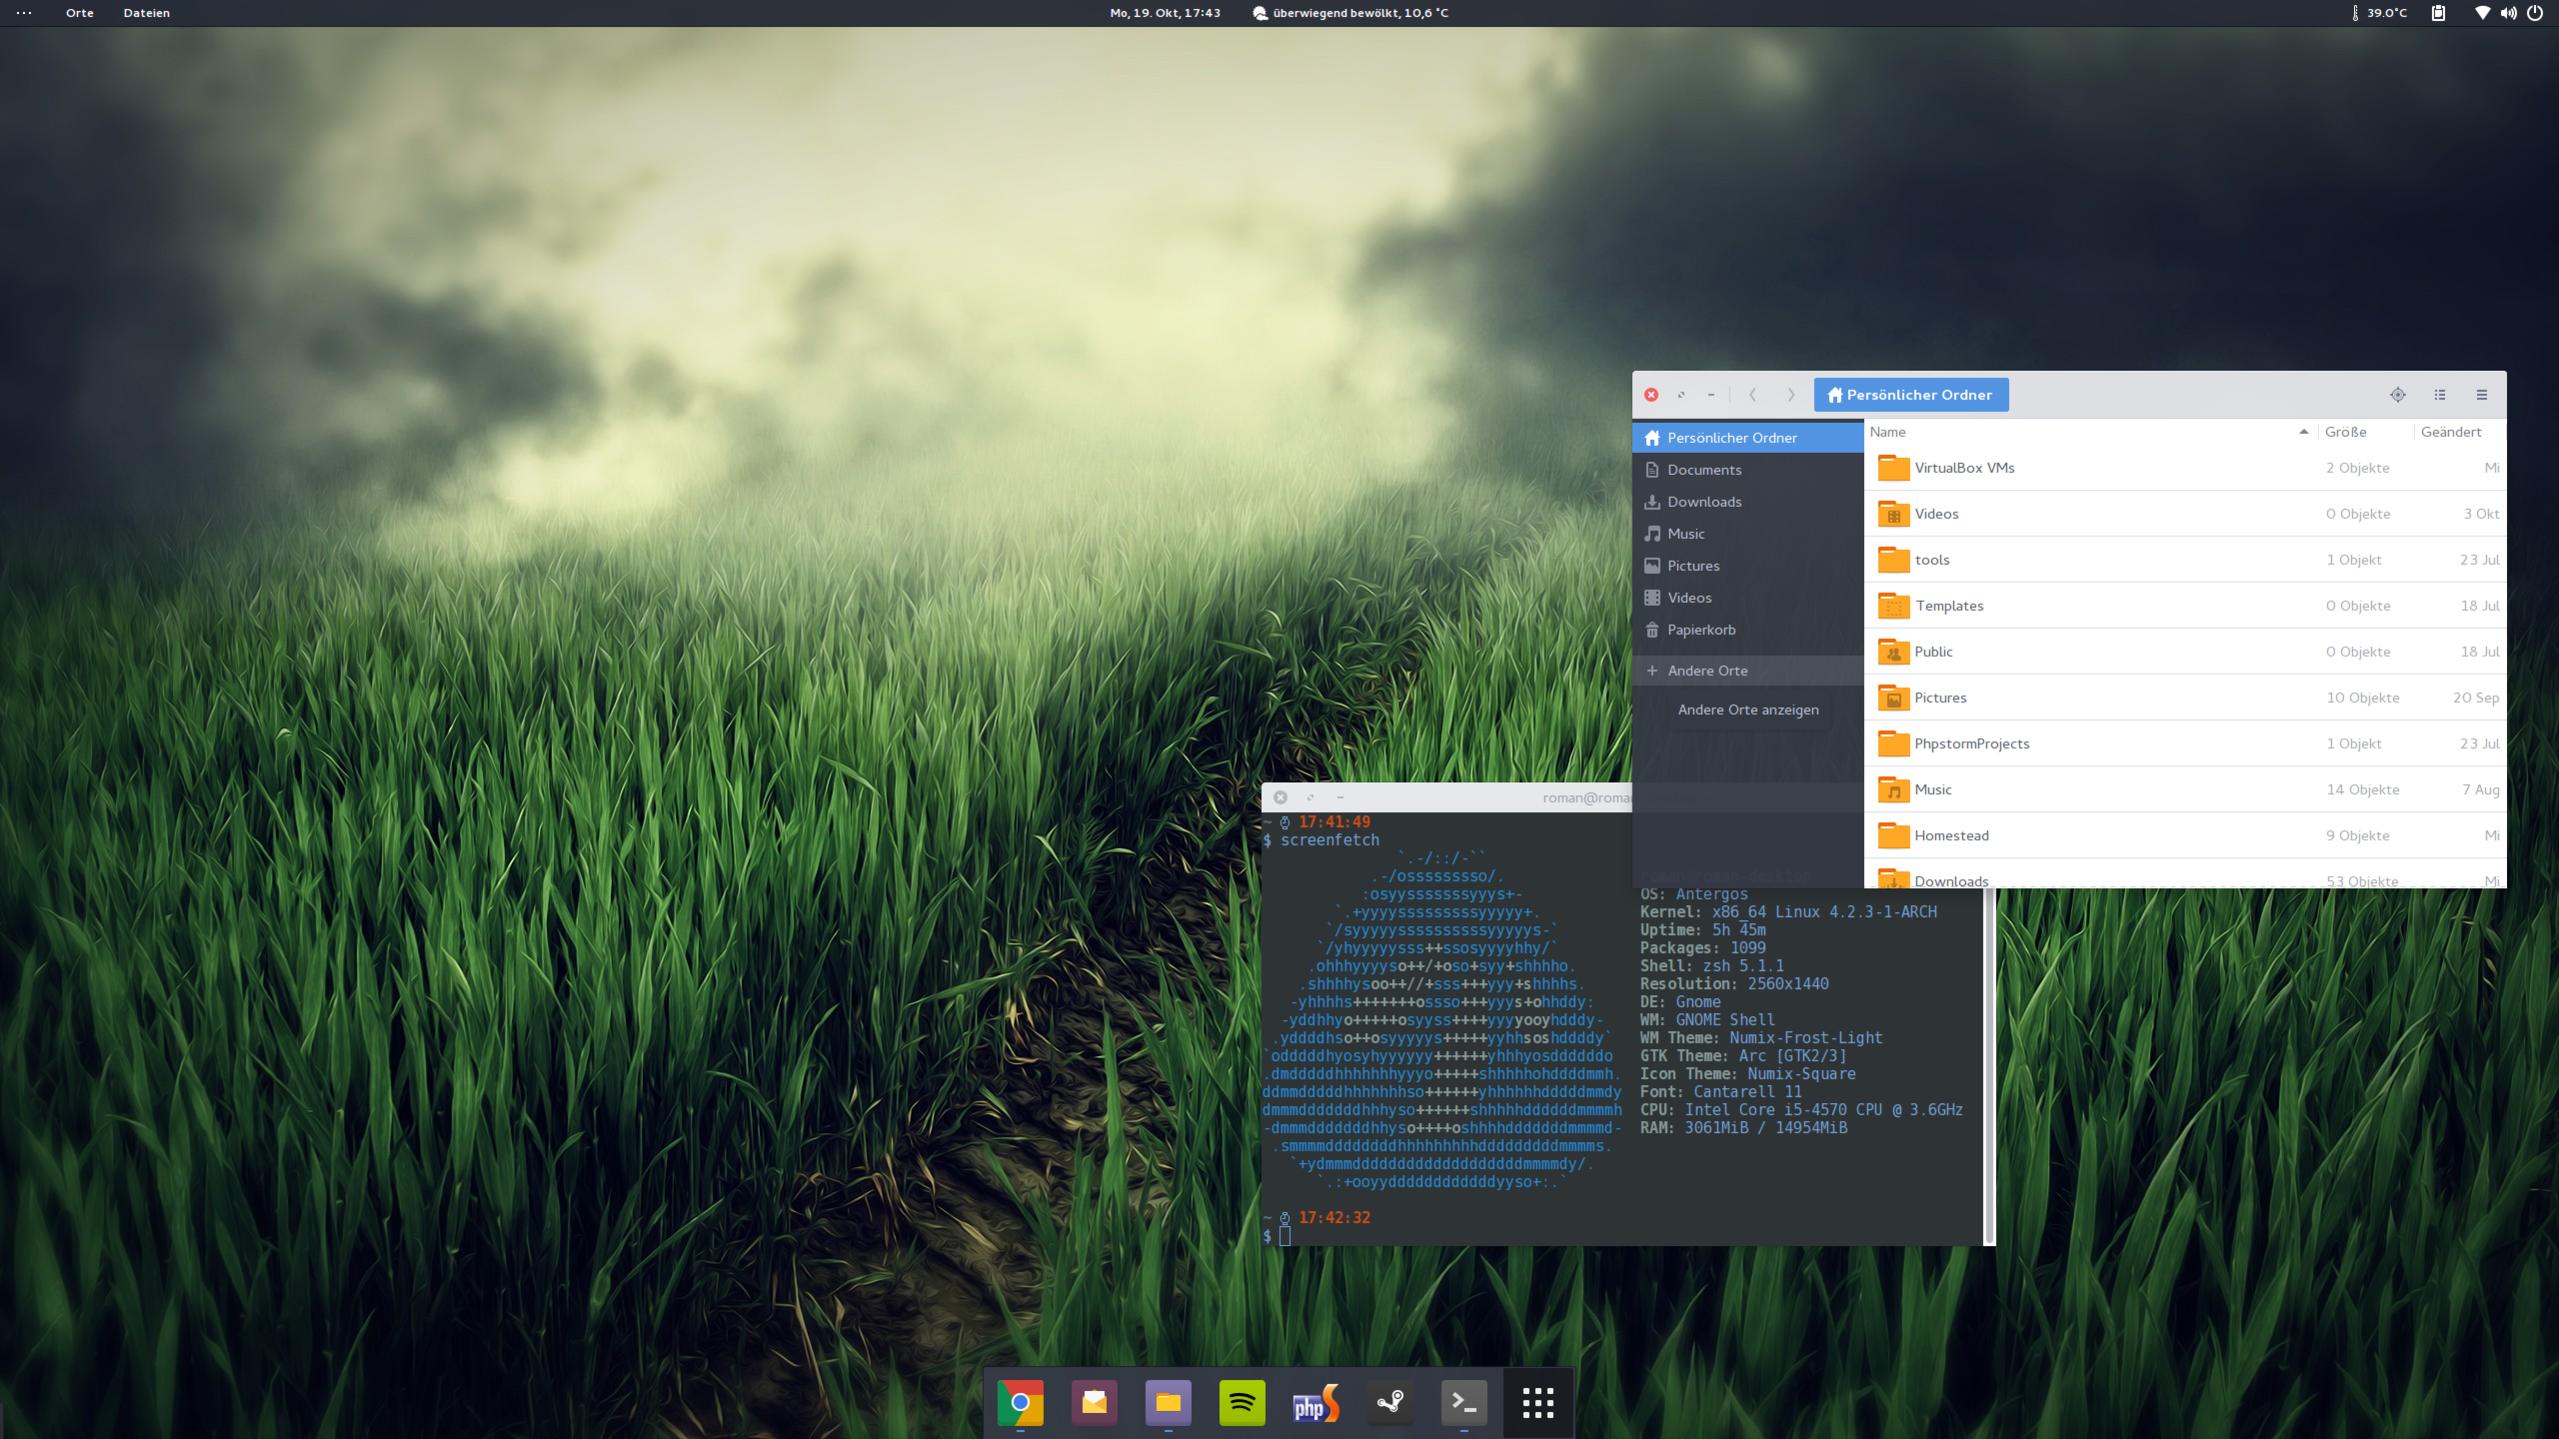Open the file manager hamburger menu
This screenshot has width=2559, height=1439.
[2482, 395]
